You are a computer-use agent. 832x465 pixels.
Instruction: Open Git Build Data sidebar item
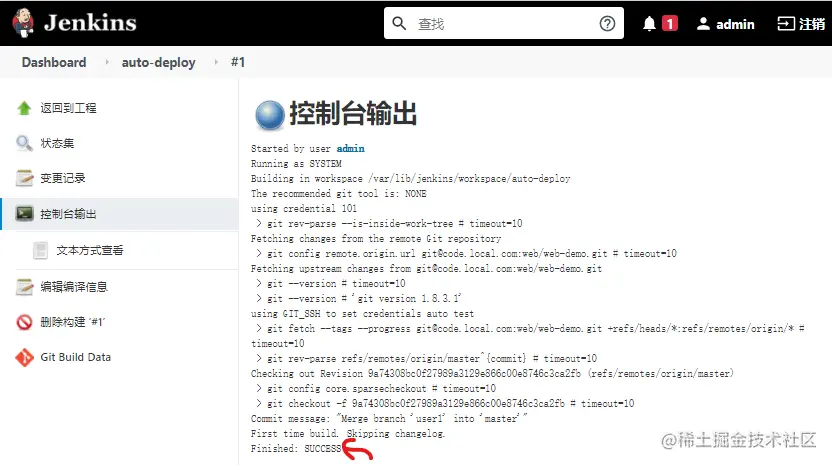pyautogui.click(x=75, y=357)
